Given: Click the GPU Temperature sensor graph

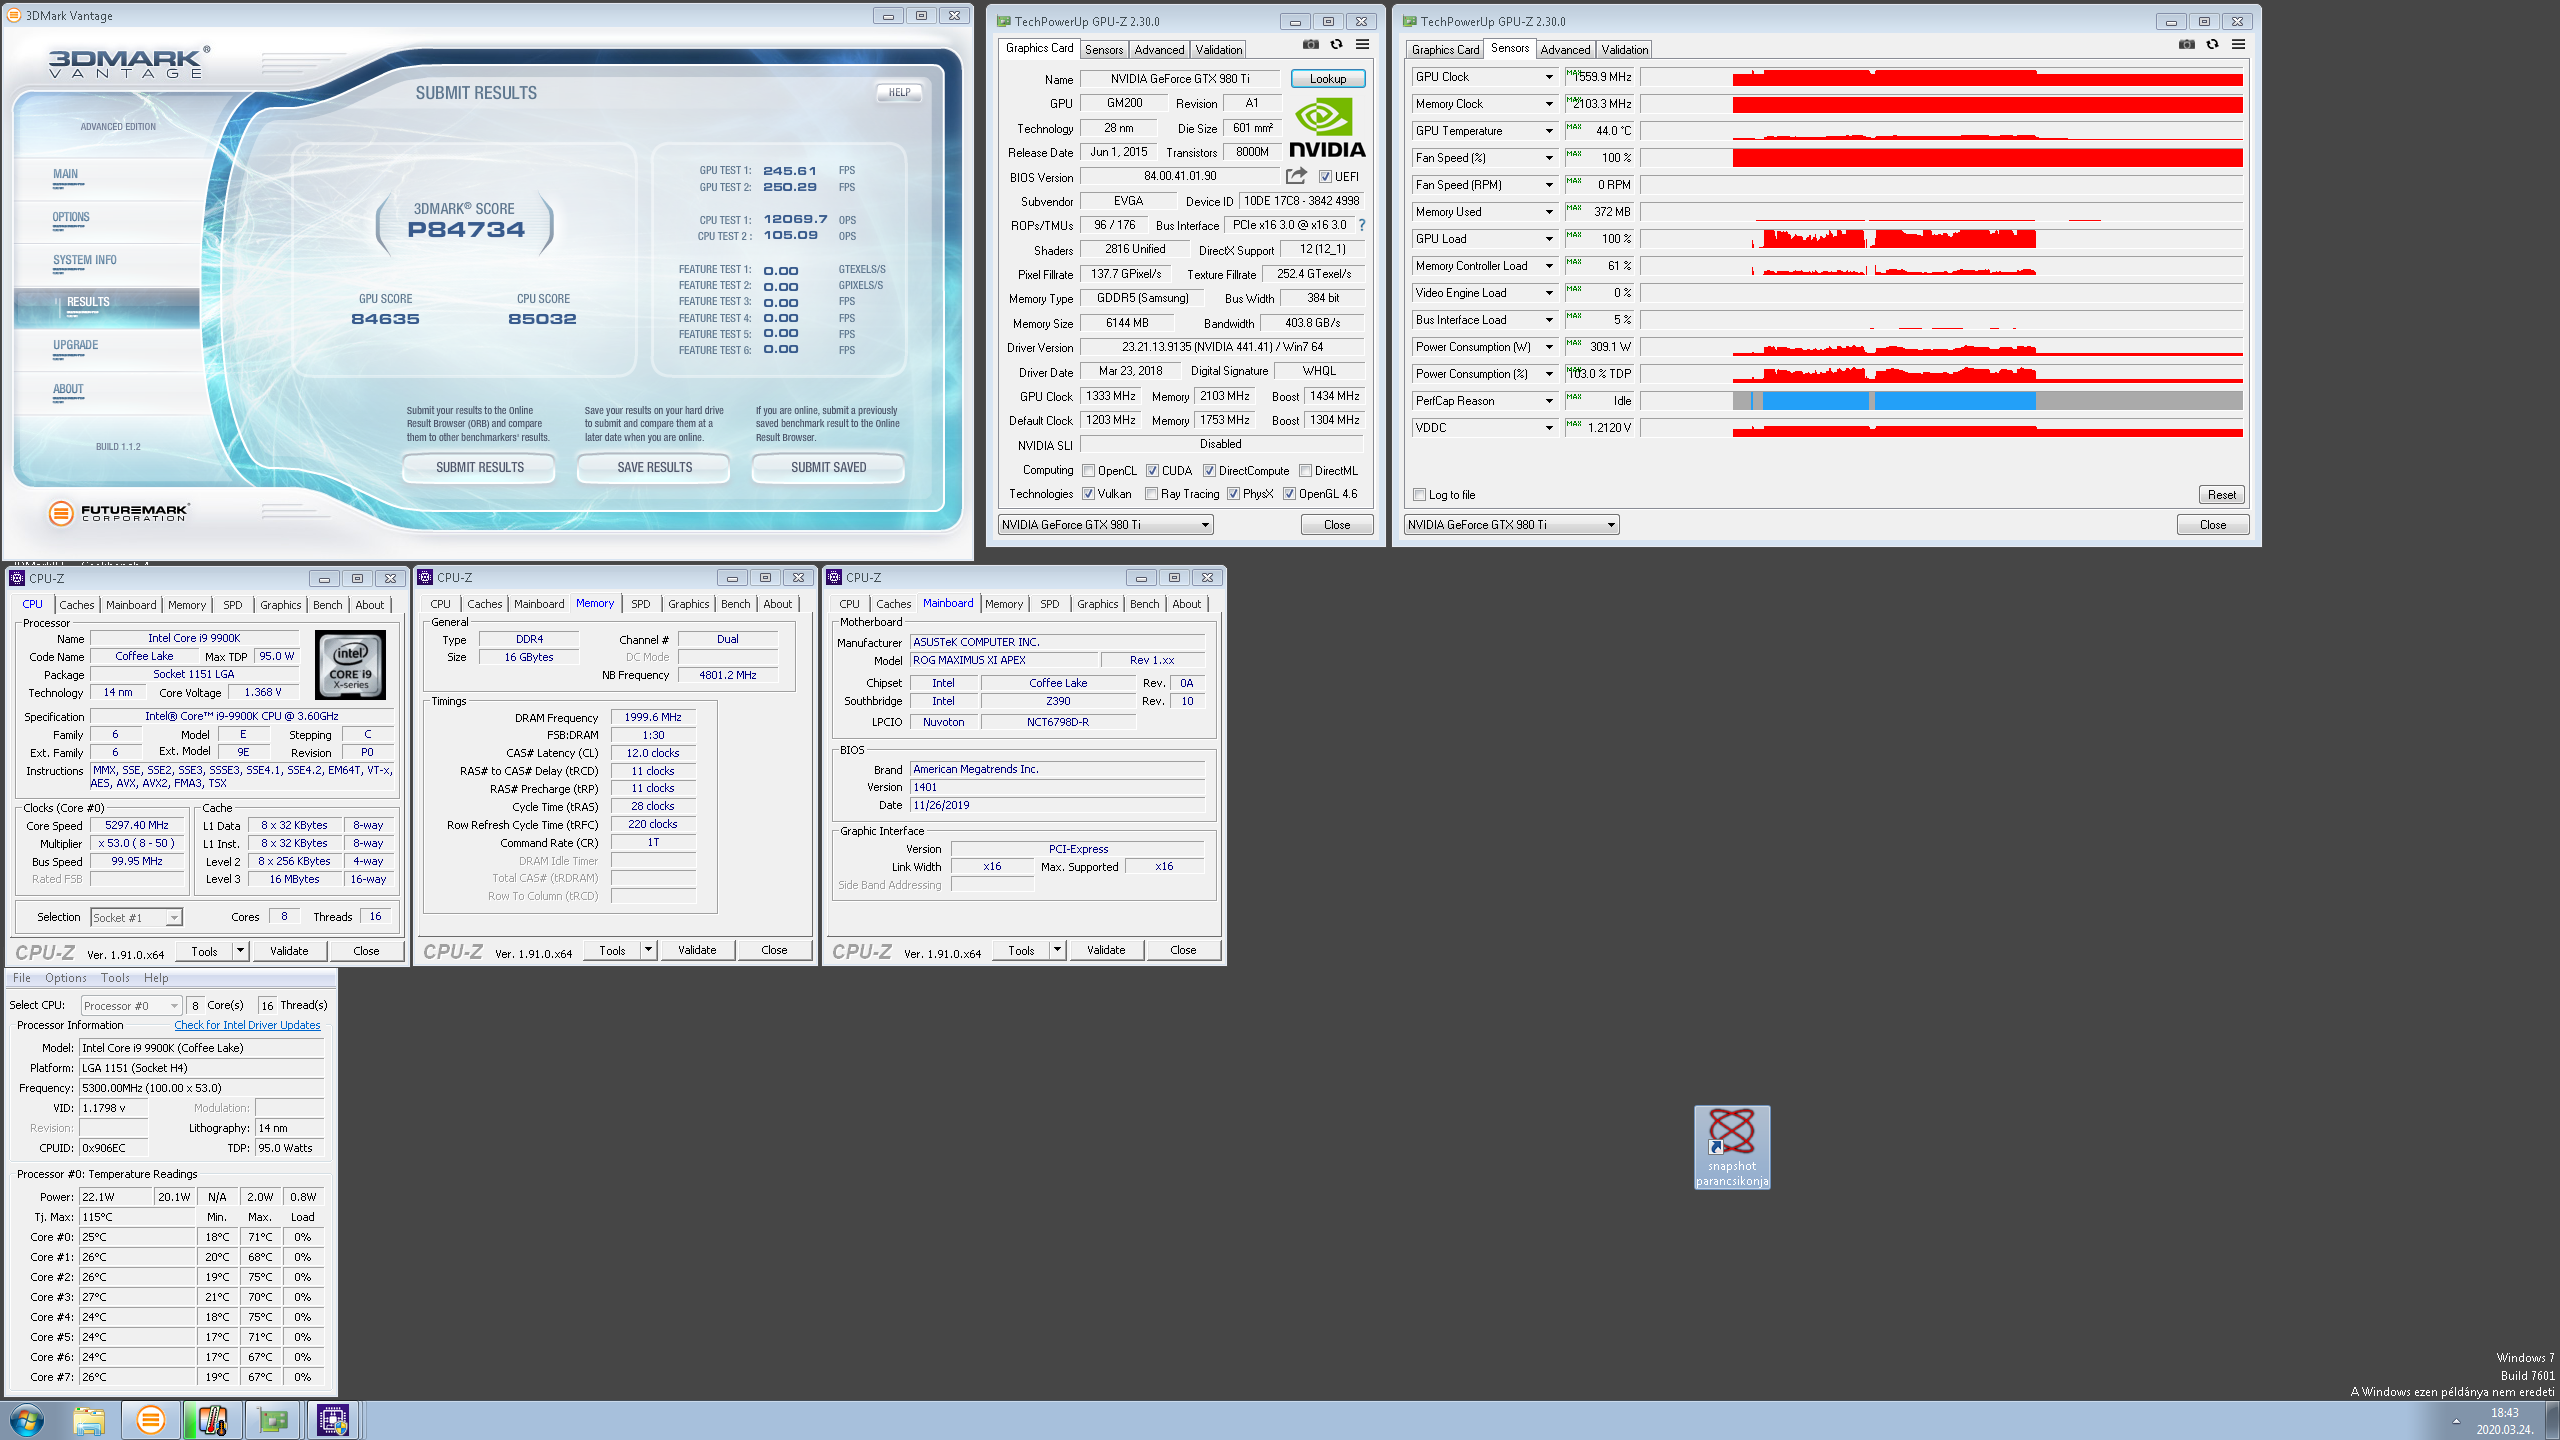Looking at the screenshot, I should point(1940,131).
